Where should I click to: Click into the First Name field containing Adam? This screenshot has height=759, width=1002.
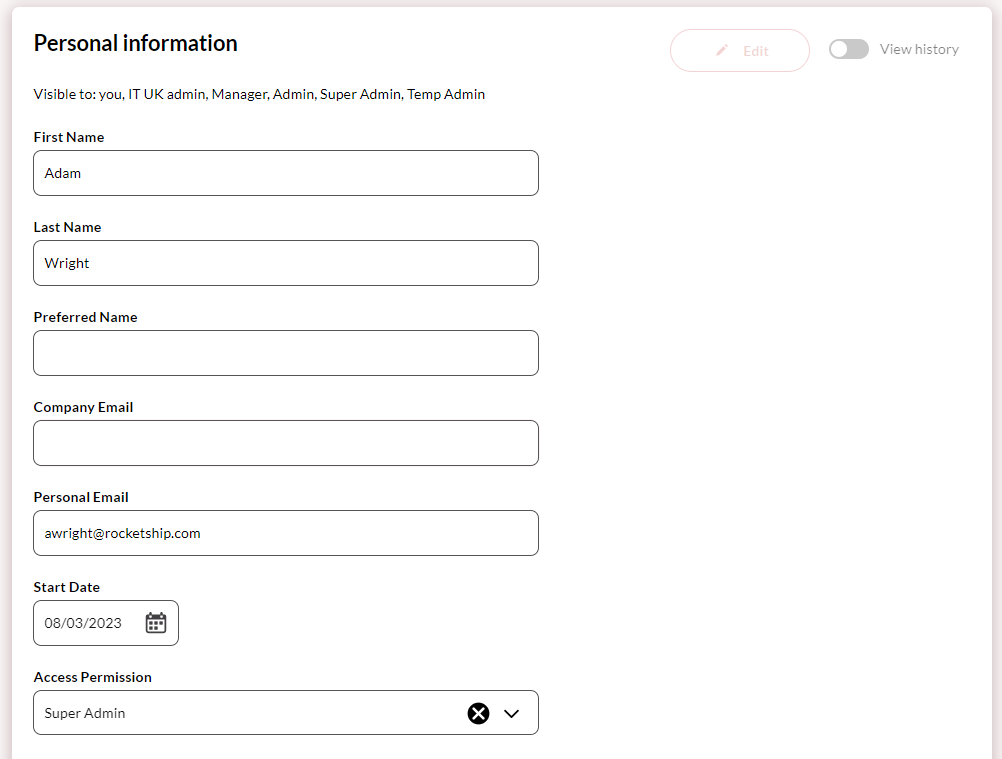[x=285, y=173]
